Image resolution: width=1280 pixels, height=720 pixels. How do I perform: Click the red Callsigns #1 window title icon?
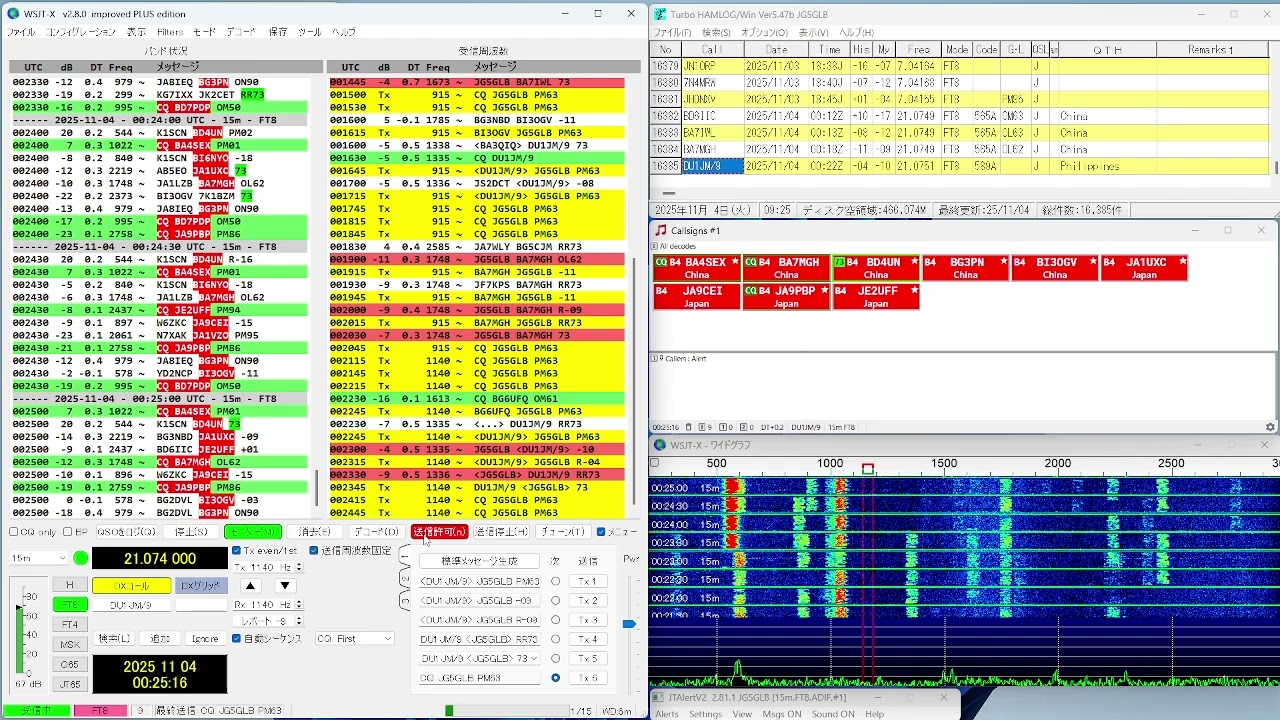[660, 230]
